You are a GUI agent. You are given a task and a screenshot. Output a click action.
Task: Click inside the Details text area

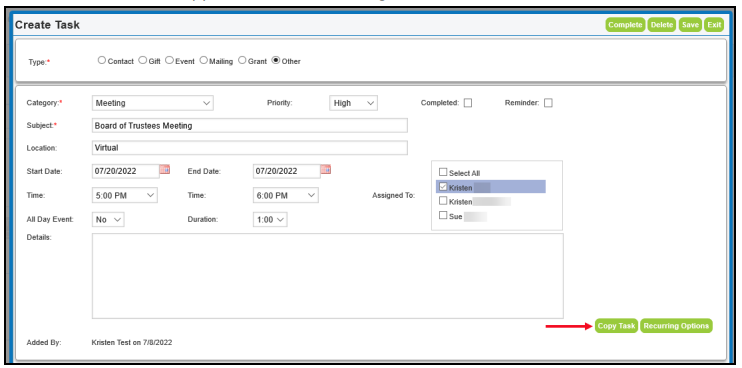click(327, 276)
